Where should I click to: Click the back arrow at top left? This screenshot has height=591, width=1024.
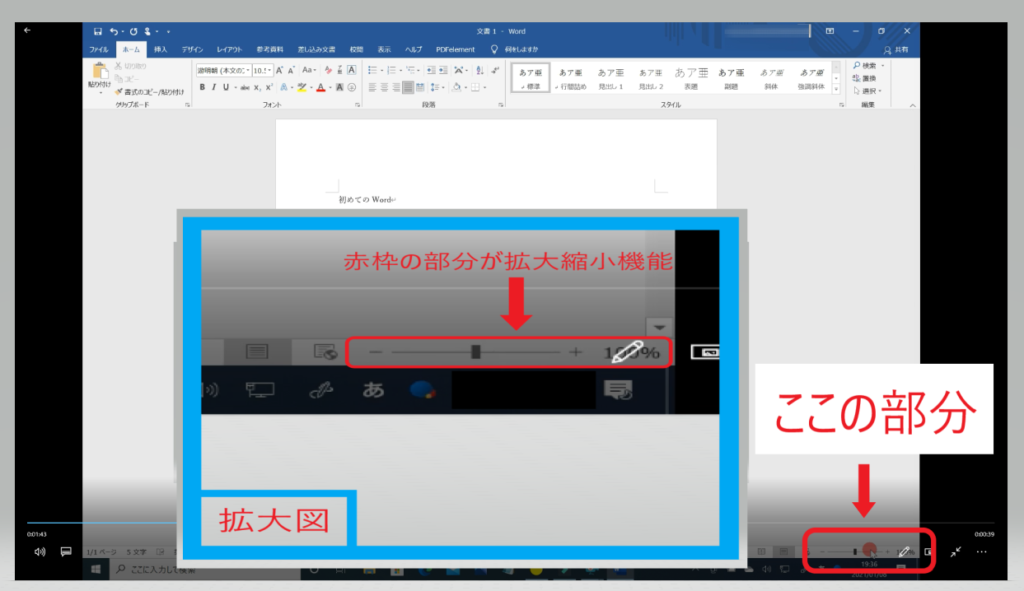27,30
